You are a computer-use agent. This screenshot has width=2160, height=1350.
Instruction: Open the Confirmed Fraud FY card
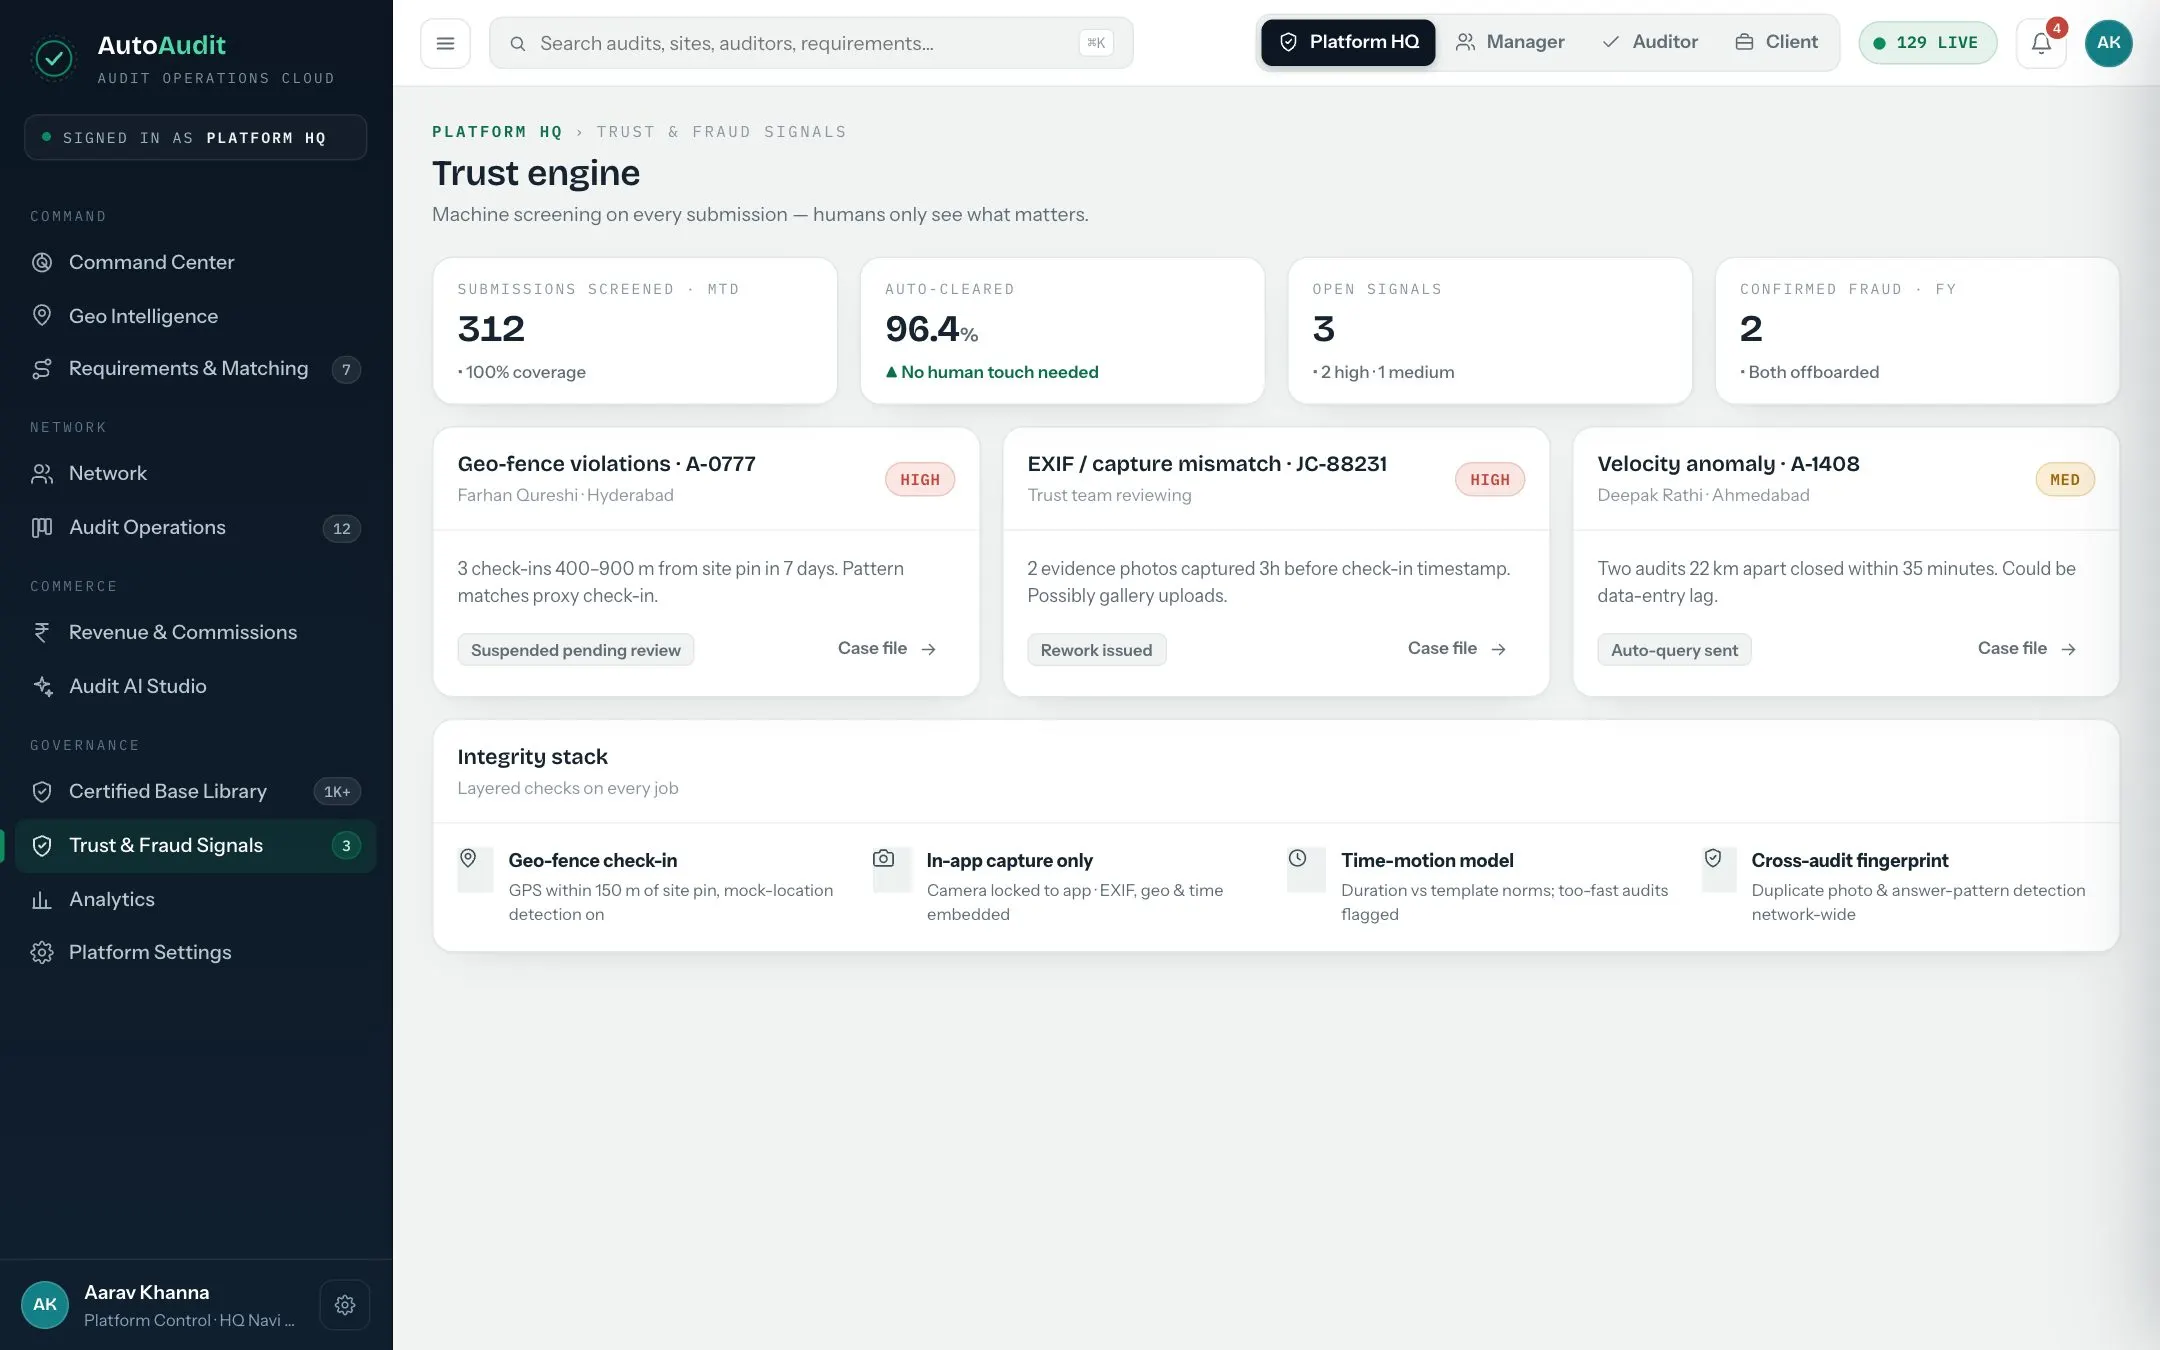pyautogui.click(x=1917, y=331)
